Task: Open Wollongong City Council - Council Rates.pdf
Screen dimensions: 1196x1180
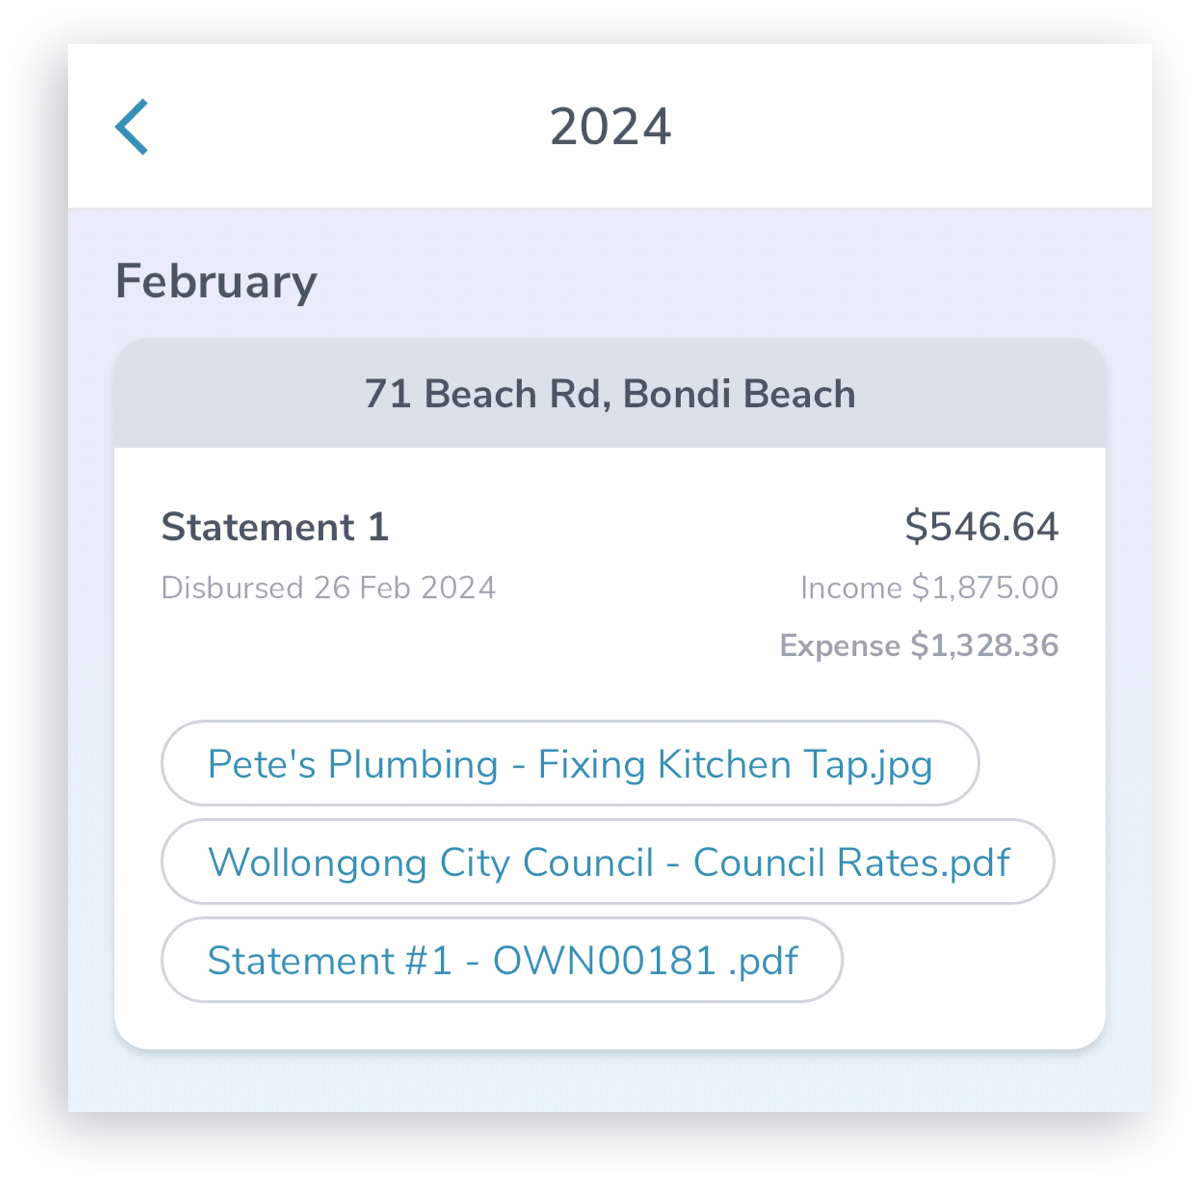Action: (608, 862)
